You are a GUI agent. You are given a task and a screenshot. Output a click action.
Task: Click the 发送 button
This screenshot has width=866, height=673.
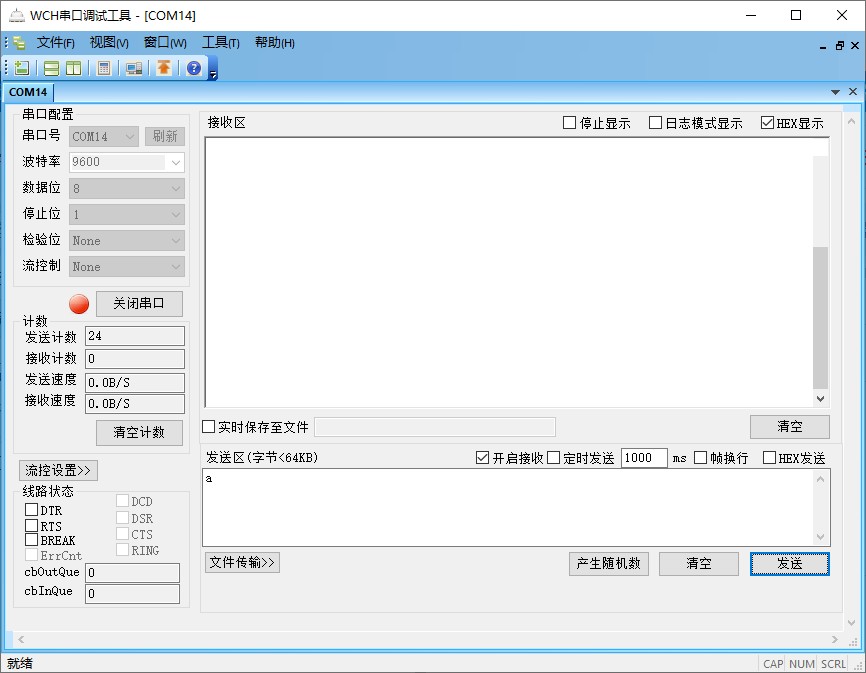[790, 564]
